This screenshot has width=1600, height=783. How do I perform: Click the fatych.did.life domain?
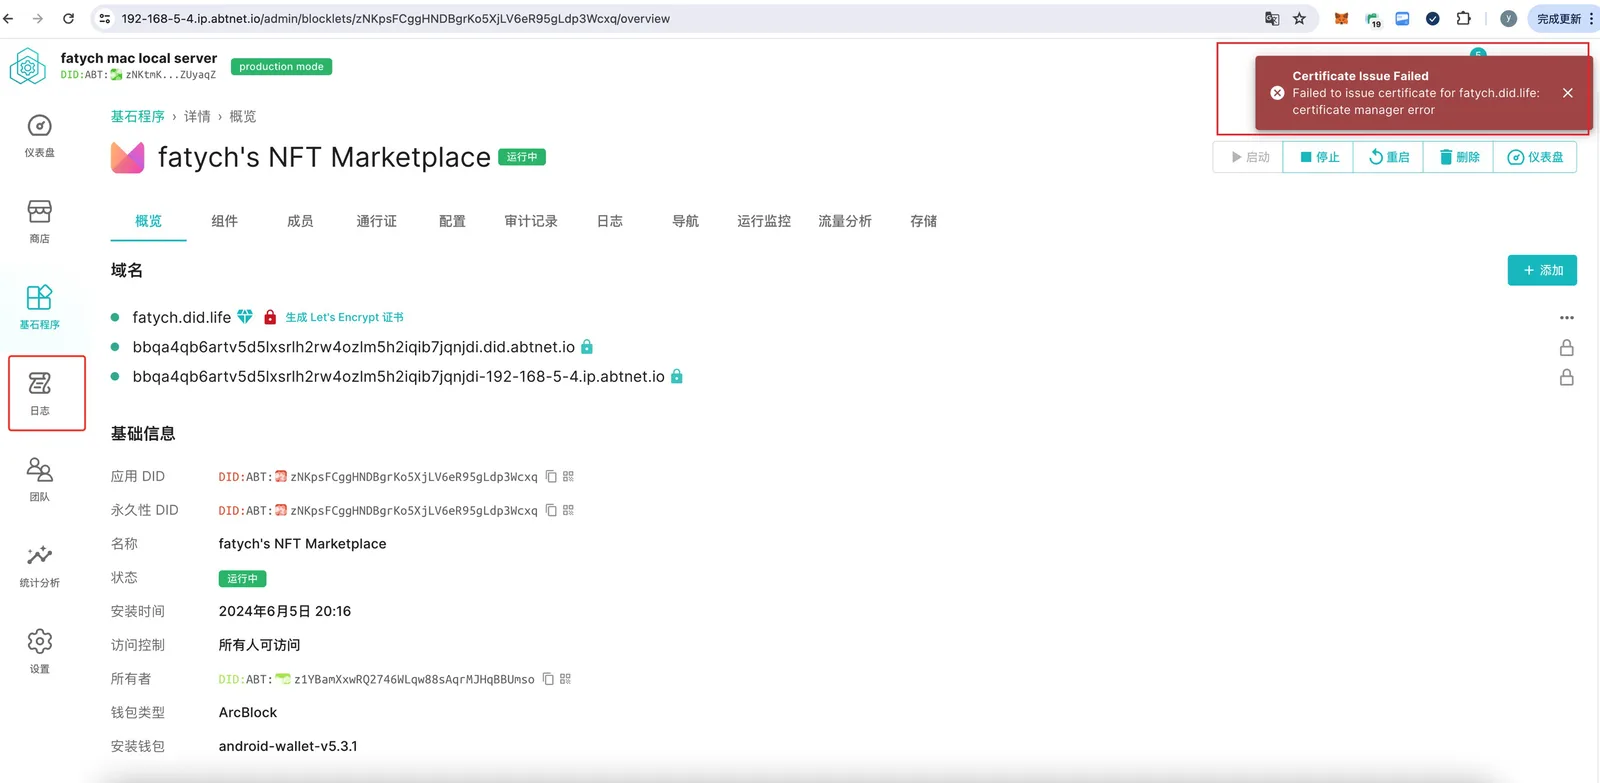182,317
